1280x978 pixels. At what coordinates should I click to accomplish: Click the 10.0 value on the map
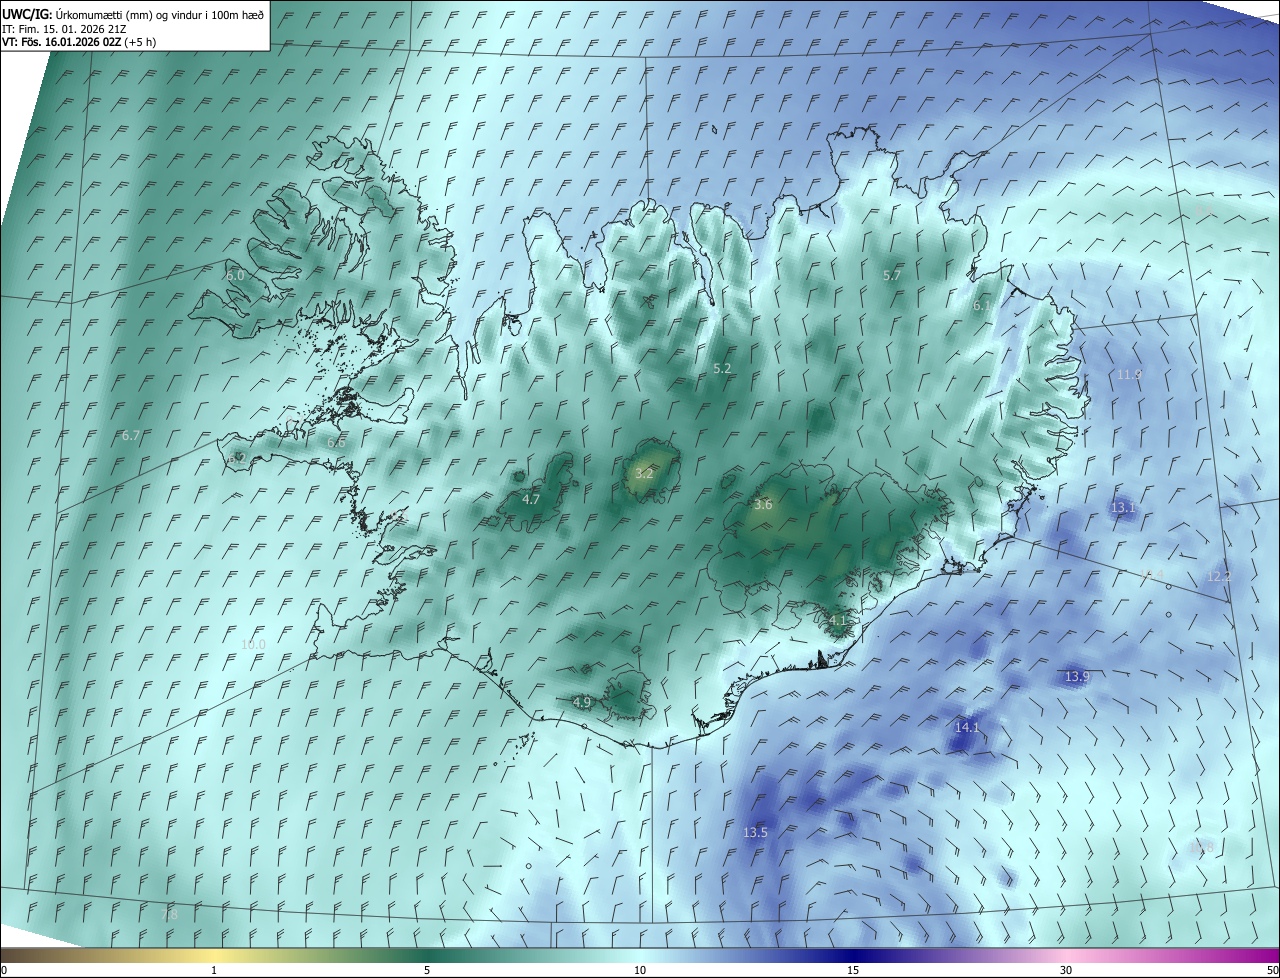coord(253,645)
